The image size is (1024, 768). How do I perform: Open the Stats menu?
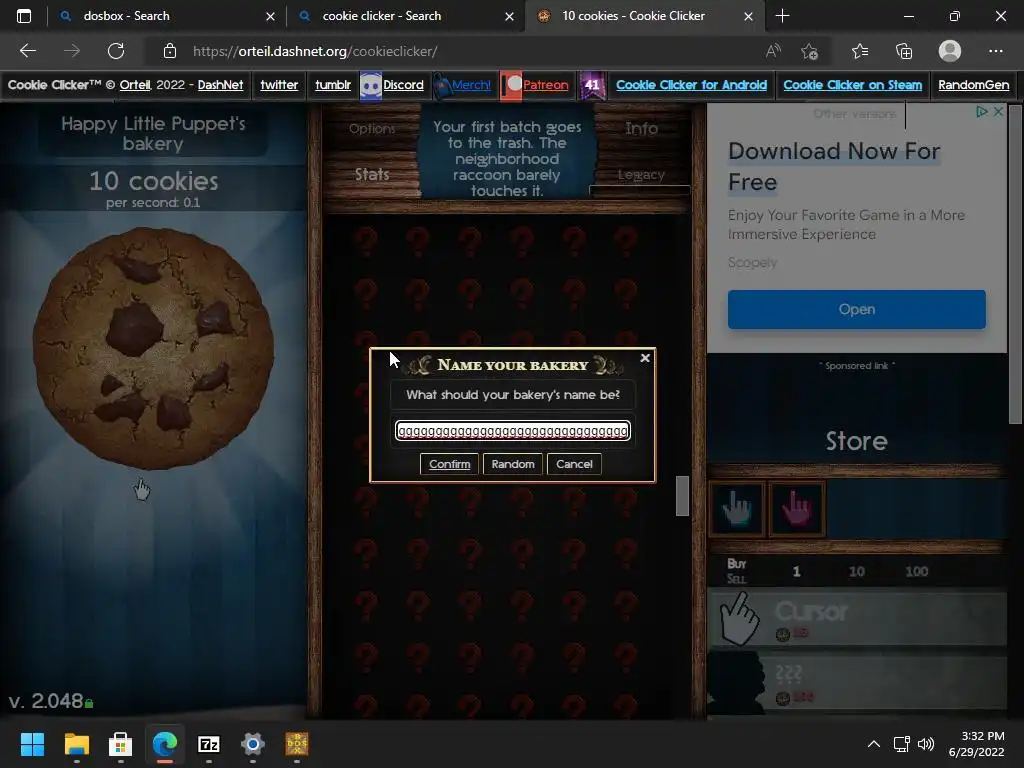point(372,174)
